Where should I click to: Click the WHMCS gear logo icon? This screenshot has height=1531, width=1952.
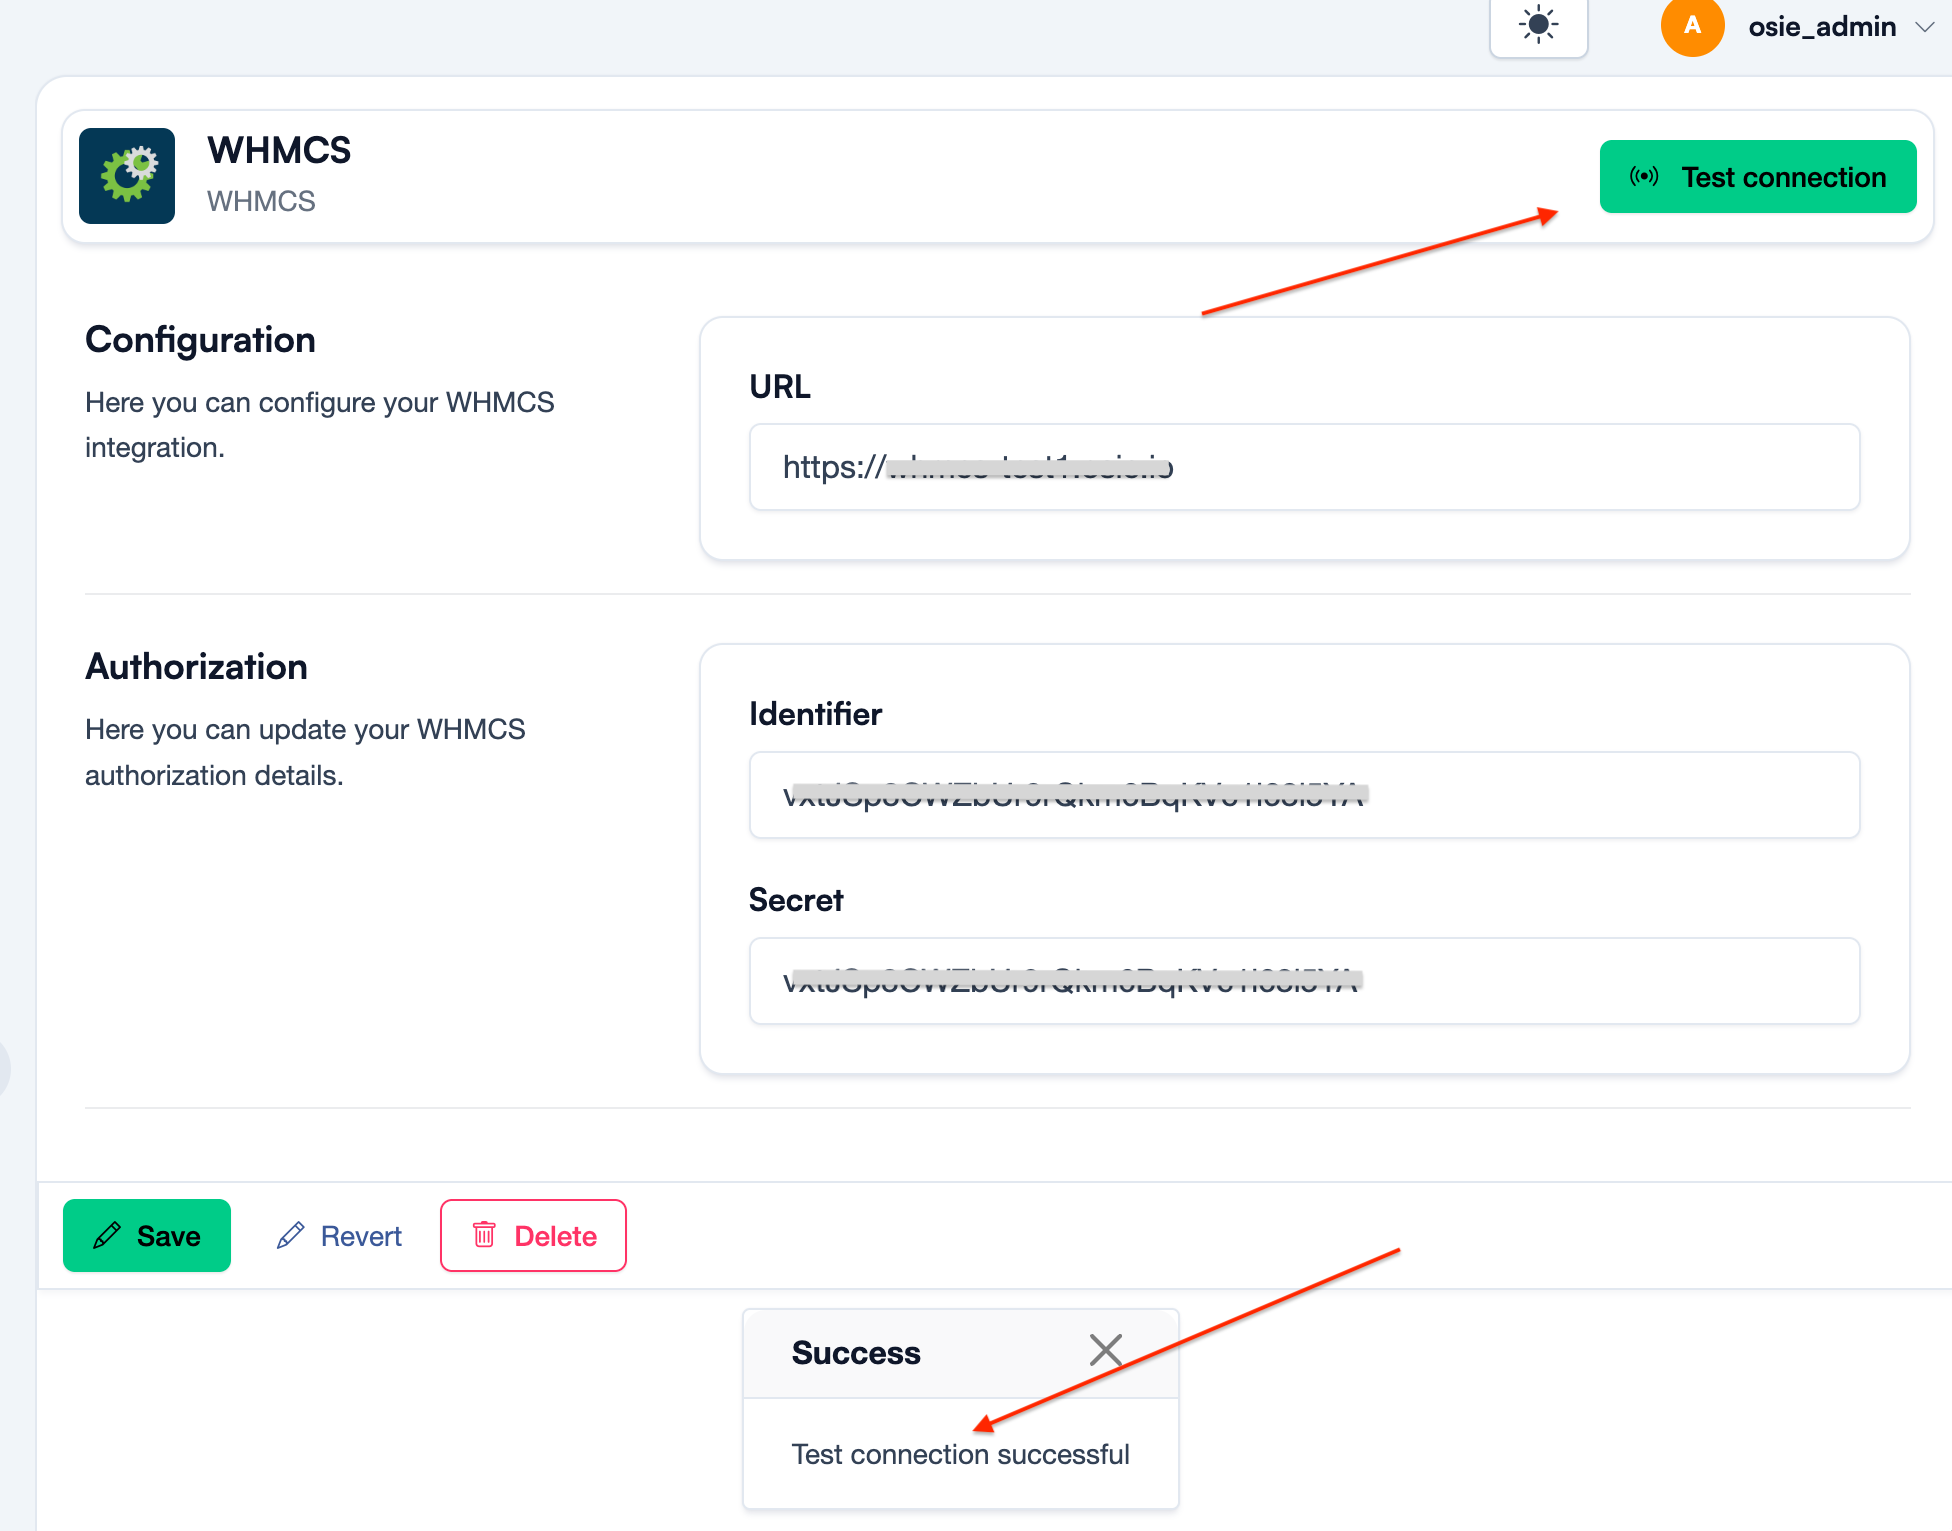pyautogui.click(x=127, y=176)
